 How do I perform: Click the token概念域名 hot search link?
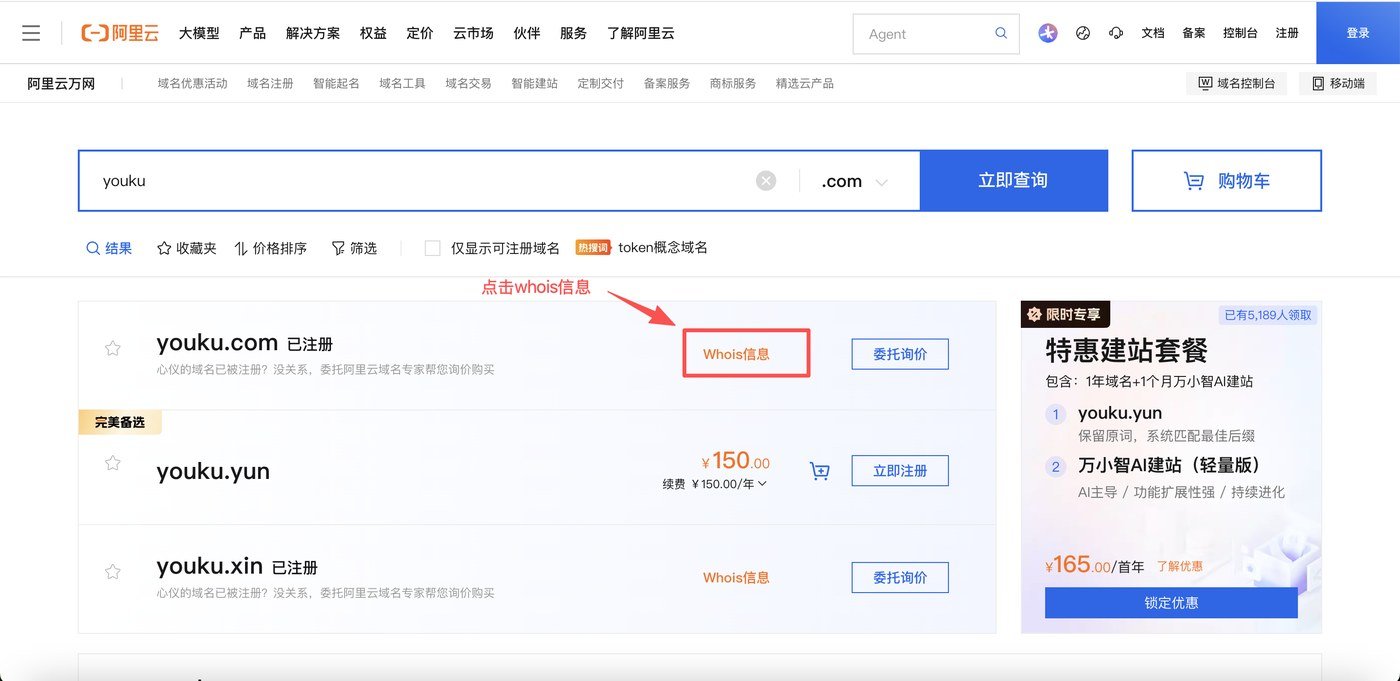click(663, 248)
